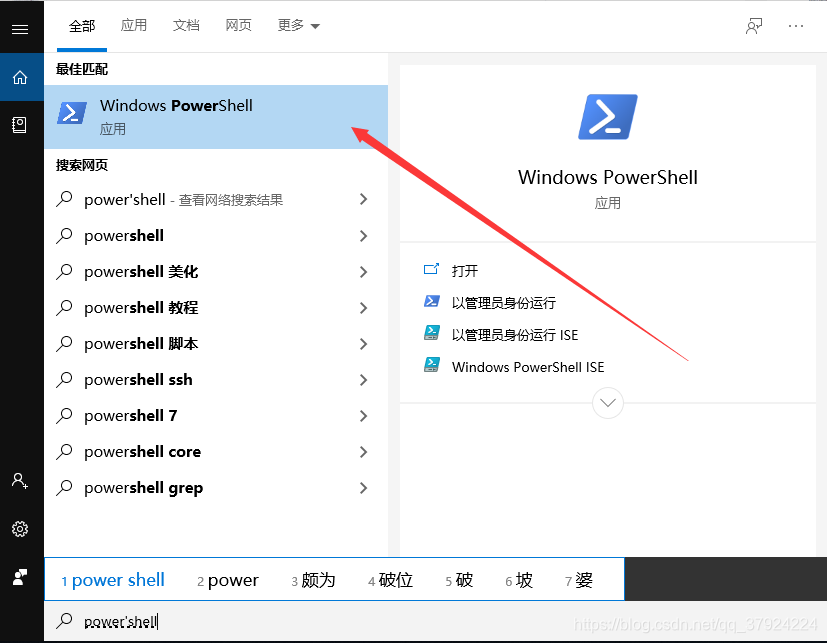Open the settings gear in the sidebar
The image size is (827, 643).
pyautogui.click(x=20, y=529)
